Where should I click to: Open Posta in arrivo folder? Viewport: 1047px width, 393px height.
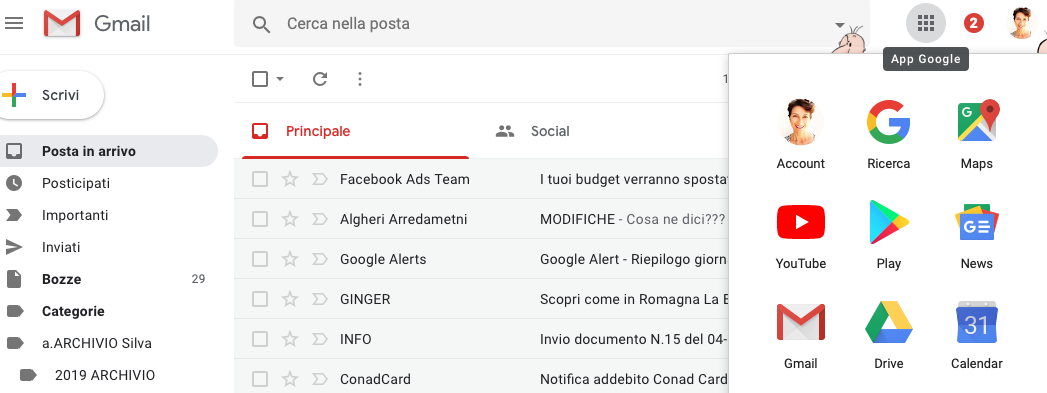tap(109, 151)
